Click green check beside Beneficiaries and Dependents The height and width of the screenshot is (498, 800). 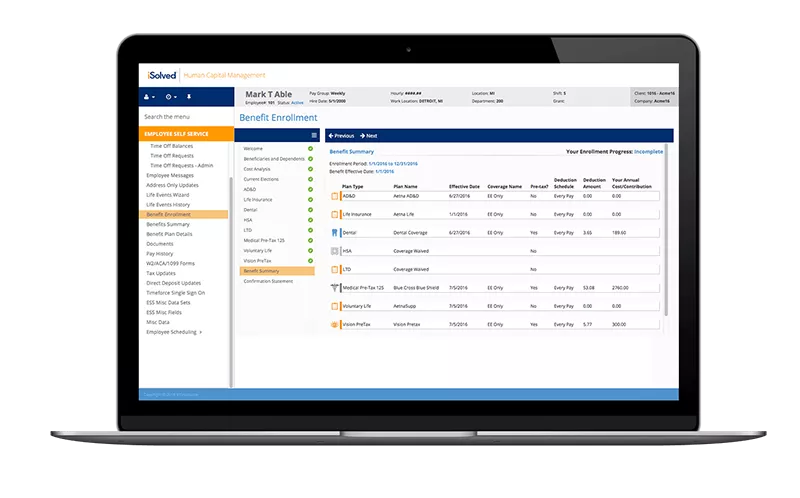click(x=310, y=159)
